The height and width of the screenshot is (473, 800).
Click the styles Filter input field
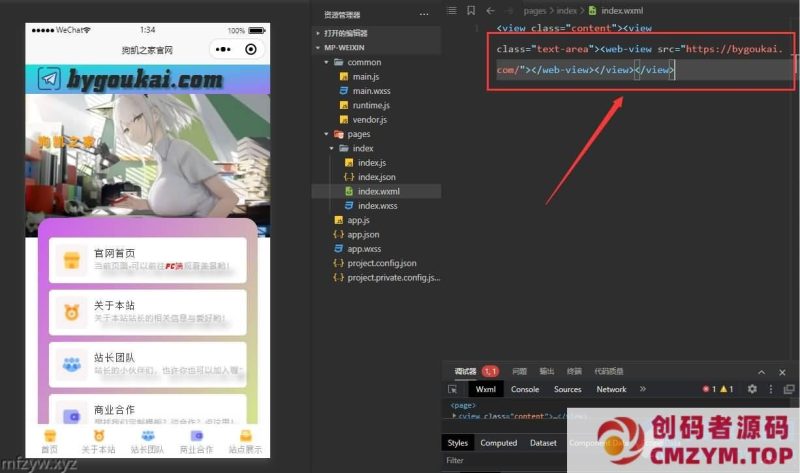tap(505, 460)
